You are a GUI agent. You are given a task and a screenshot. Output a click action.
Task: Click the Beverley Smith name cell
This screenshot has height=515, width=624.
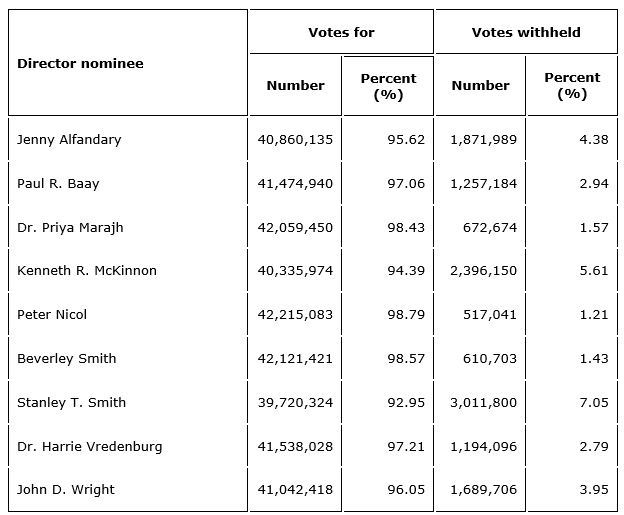point(66,358)
